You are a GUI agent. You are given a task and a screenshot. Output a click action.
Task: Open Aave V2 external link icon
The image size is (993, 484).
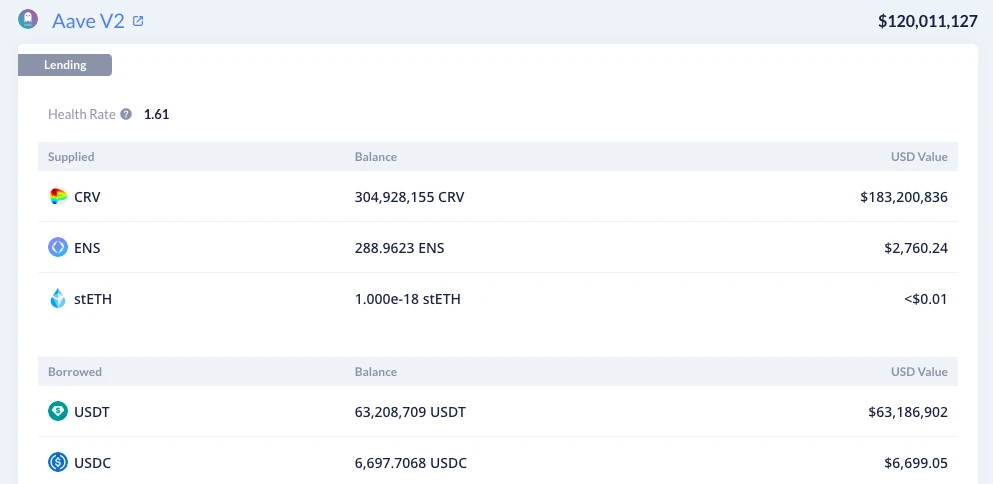(x=138, y=21)
